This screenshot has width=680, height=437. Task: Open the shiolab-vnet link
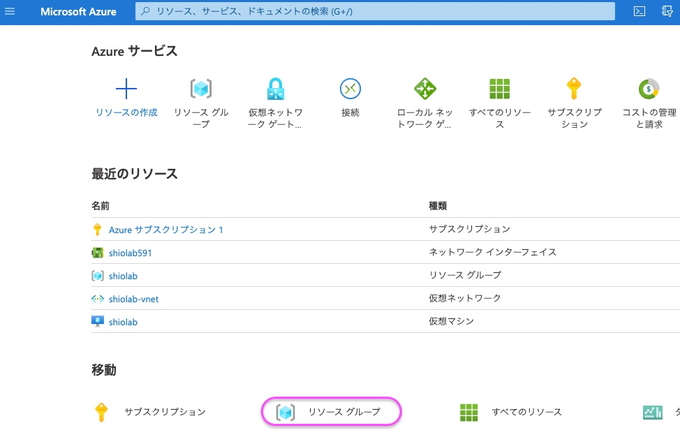click(134, 299)
